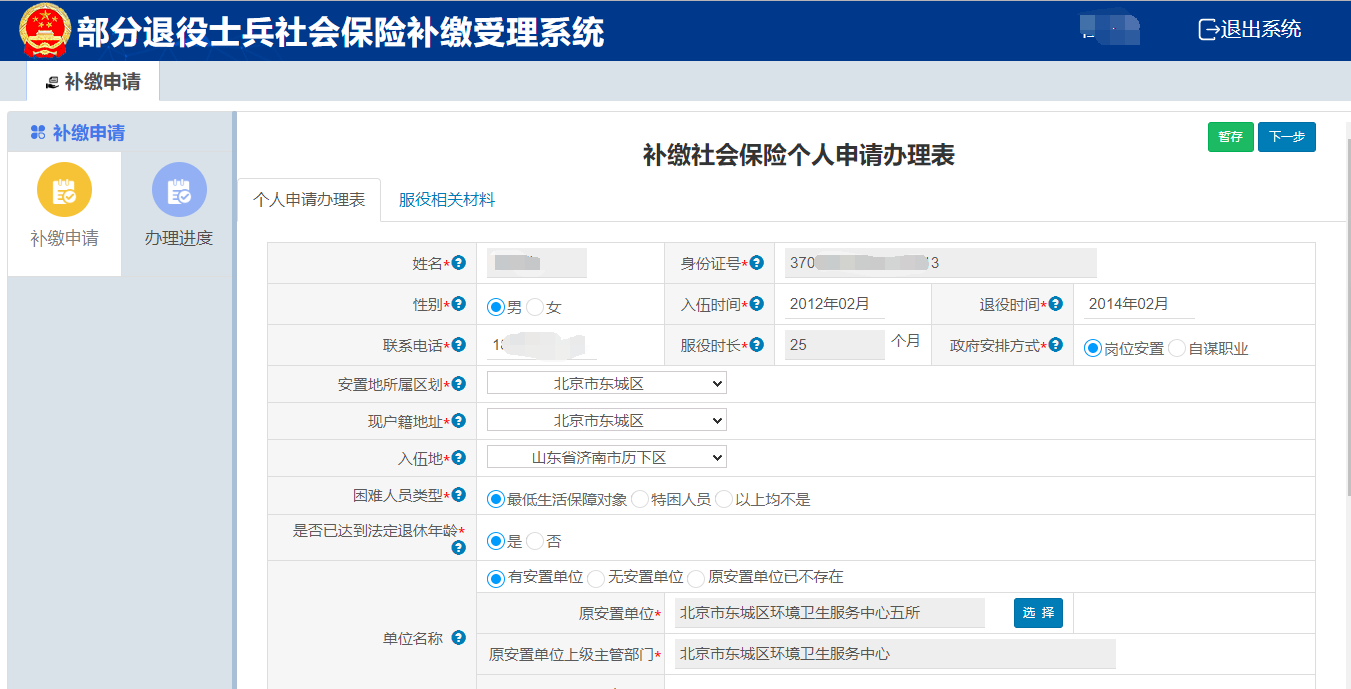The height and width of the screenshot is (689, 1351).
Task: Click help icon next to 困难人员类型
Action: click(x=459, y=494)
